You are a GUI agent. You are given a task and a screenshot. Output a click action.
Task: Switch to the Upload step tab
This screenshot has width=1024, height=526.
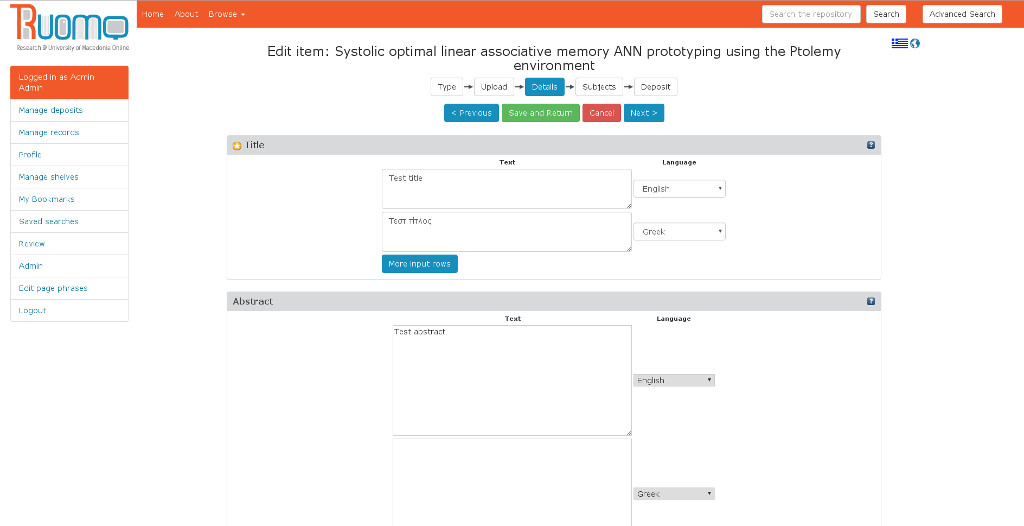tap(494, 87)
